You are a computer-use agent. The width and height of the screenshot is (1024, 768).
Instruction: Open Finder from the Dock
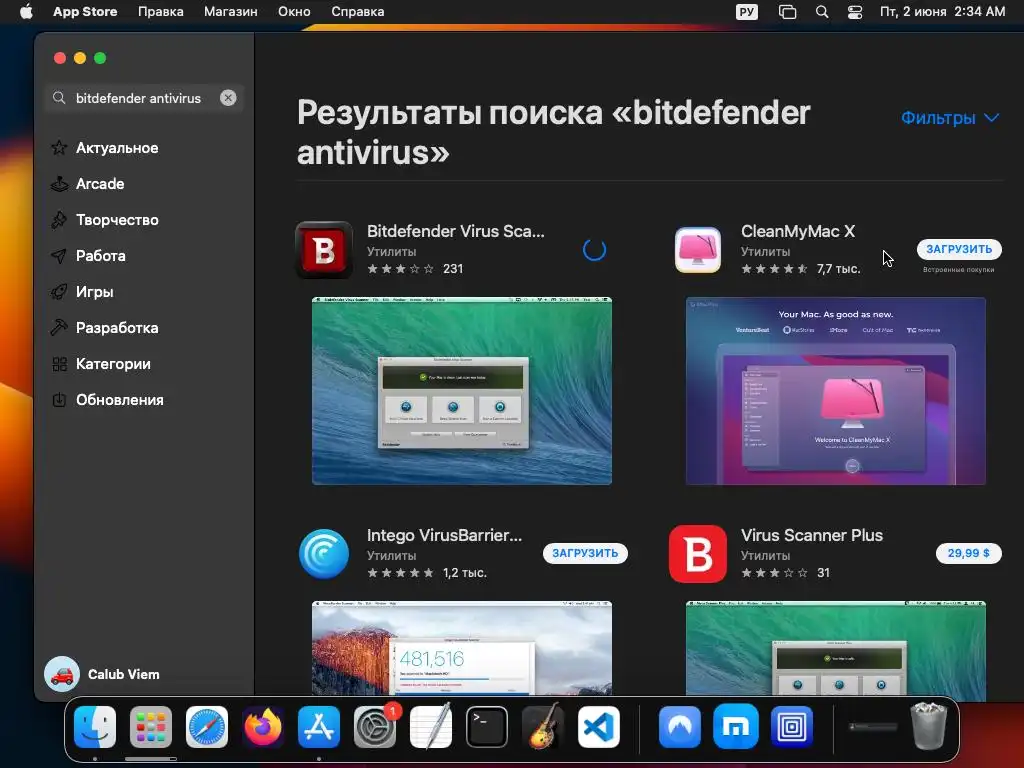tap(95, 727)
